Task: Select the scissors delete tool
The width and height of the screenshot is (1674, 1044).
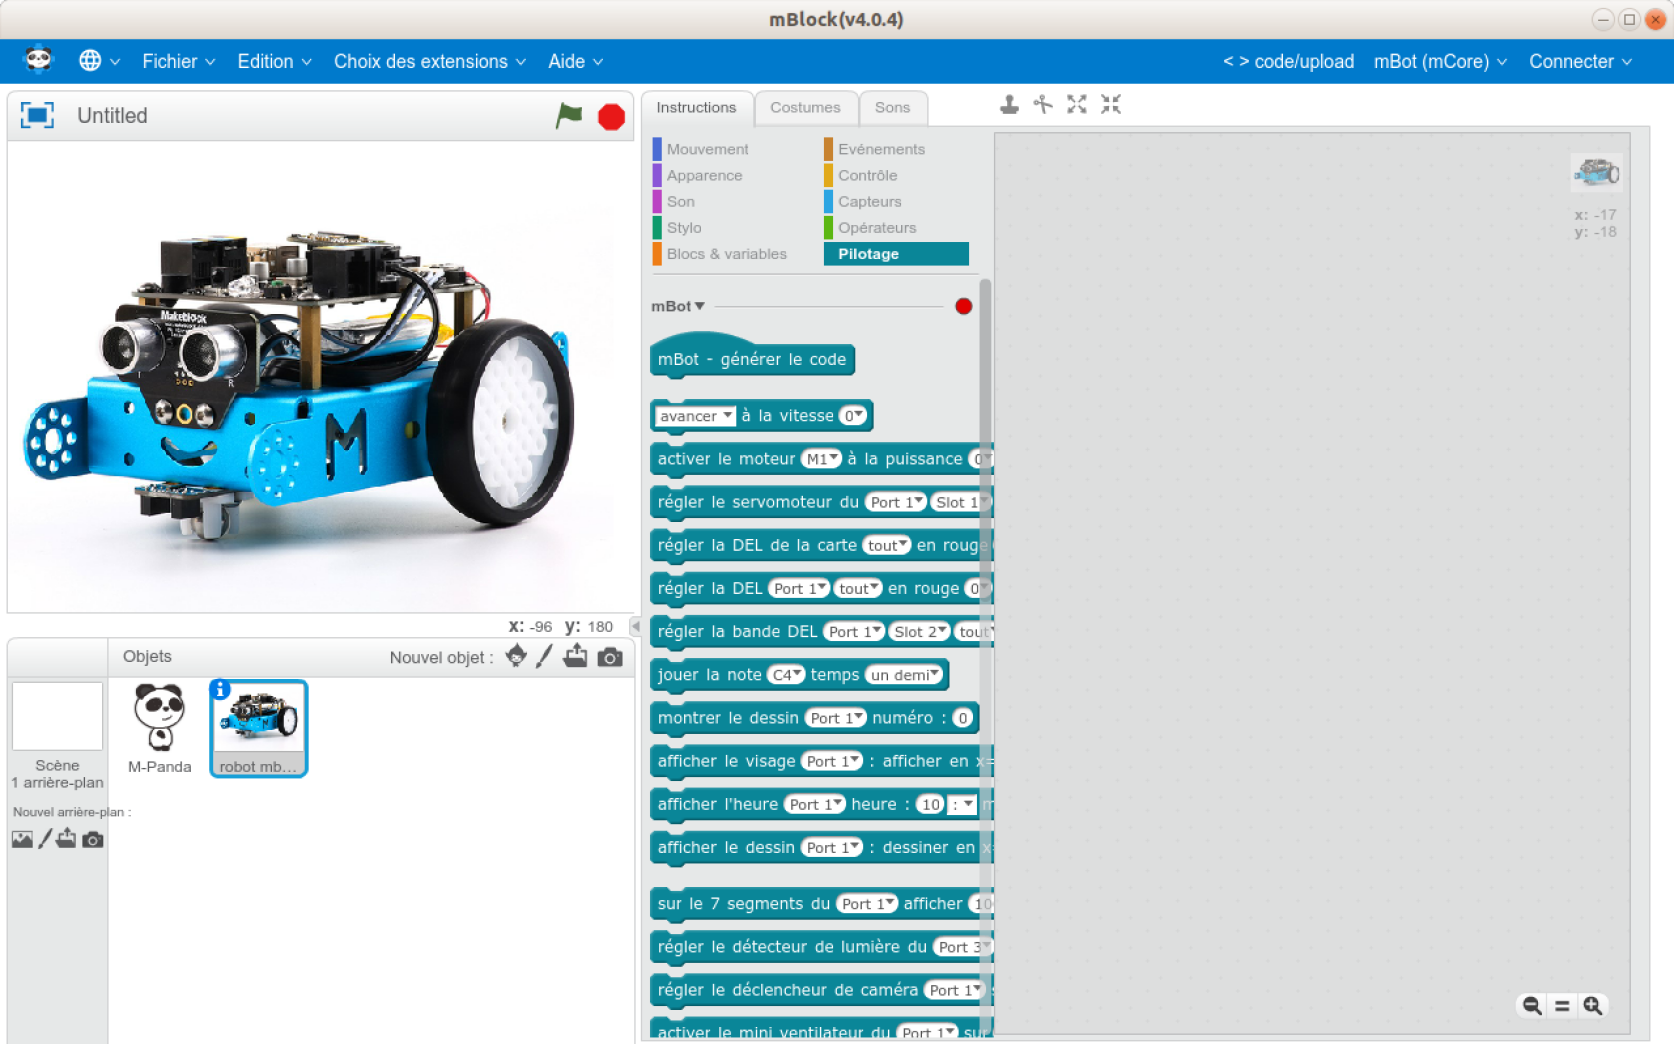Action: pos(1043,104)
